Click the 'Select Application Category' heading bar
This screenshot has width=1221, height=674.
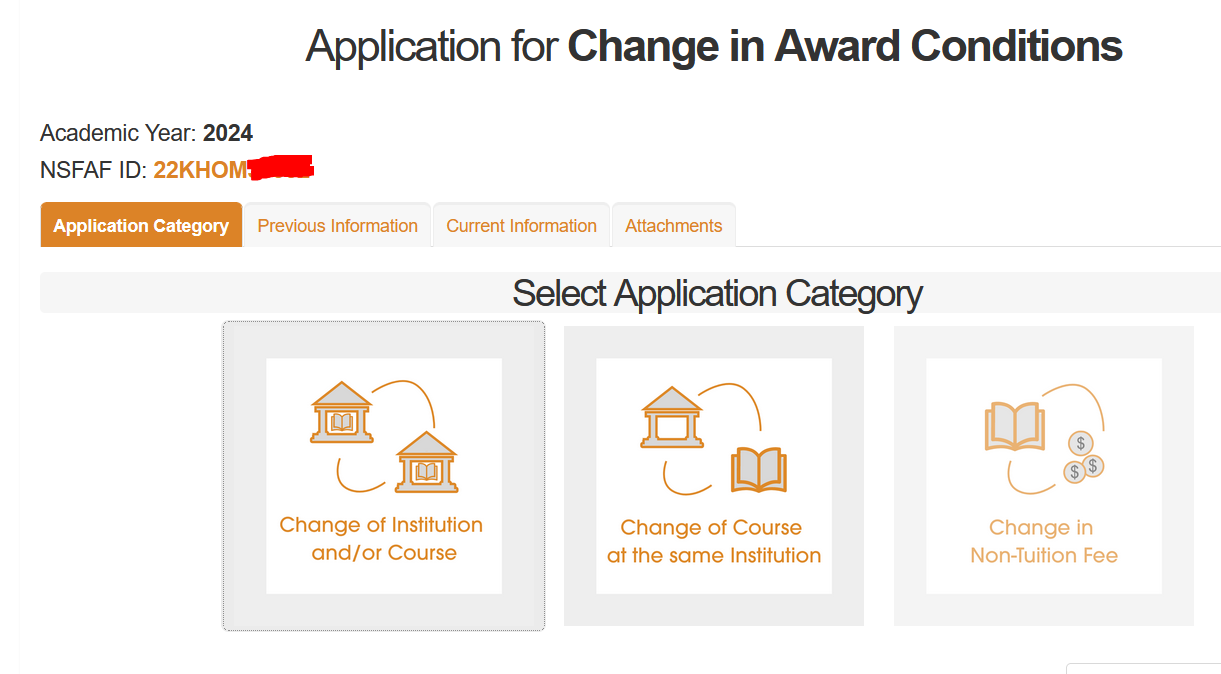tap(717, 293)
